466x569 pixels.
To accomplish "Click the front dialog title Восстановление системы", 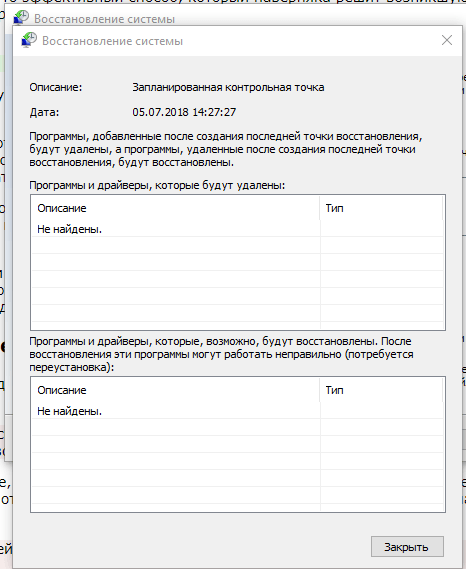I will (x=113, y=41).
